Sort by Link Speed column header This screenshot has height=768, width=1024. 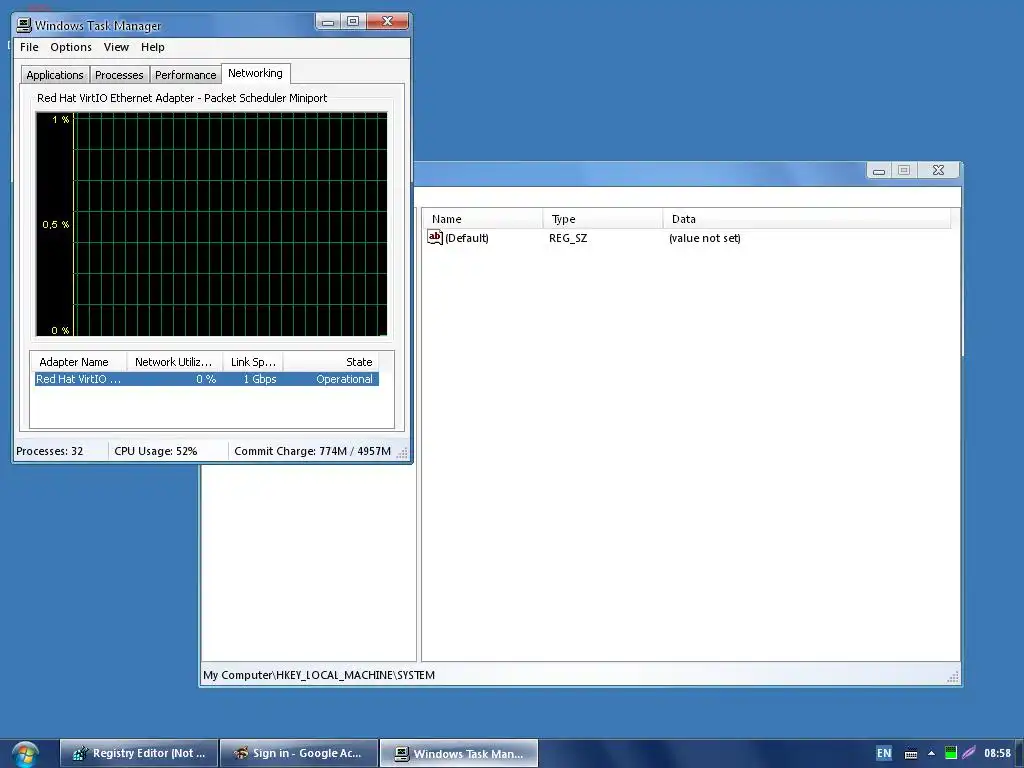click(253, 362)
